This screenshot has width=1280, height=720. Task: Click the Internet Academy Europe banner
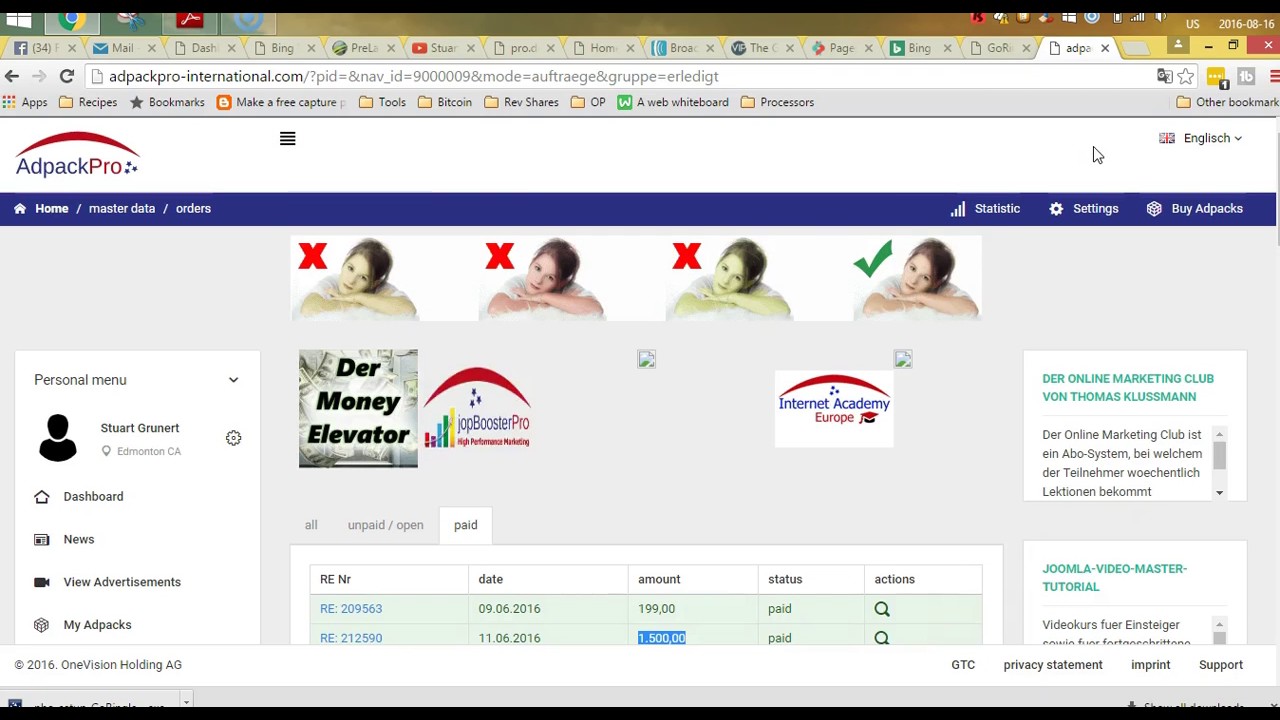pyautogui.click(x=834, y=408)
